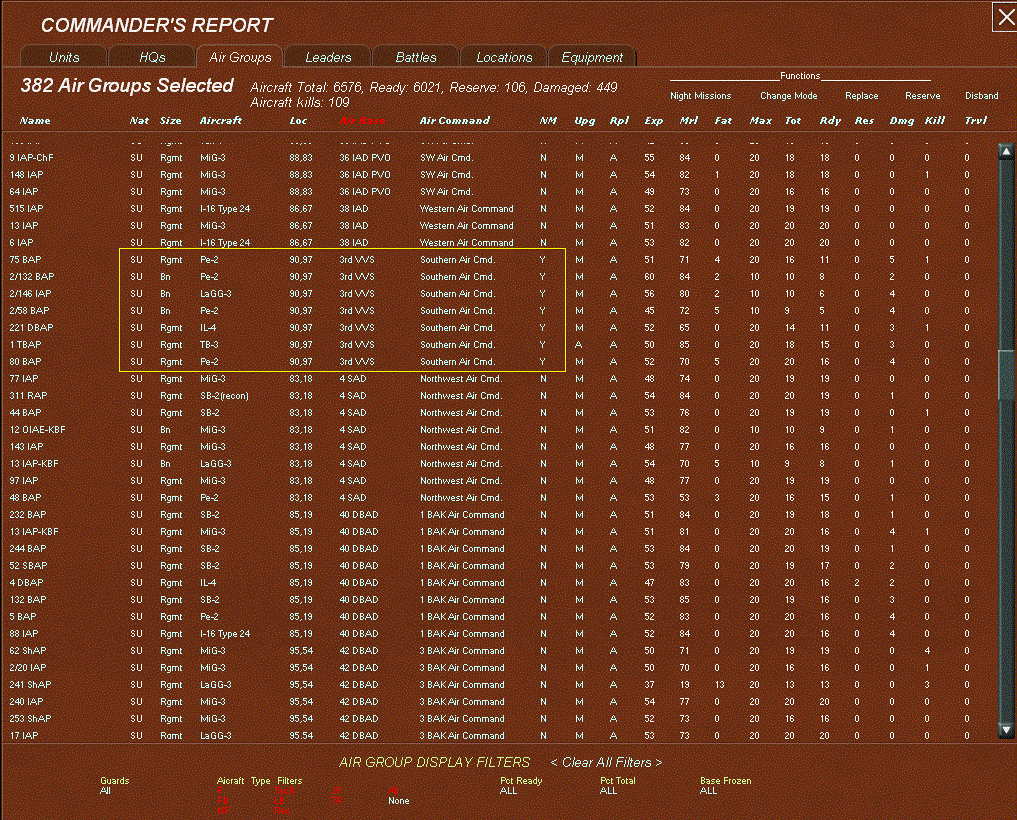Screen dimensions: 1017x820
Task: Sort by the Trvl column header
Action: (976, 121)
